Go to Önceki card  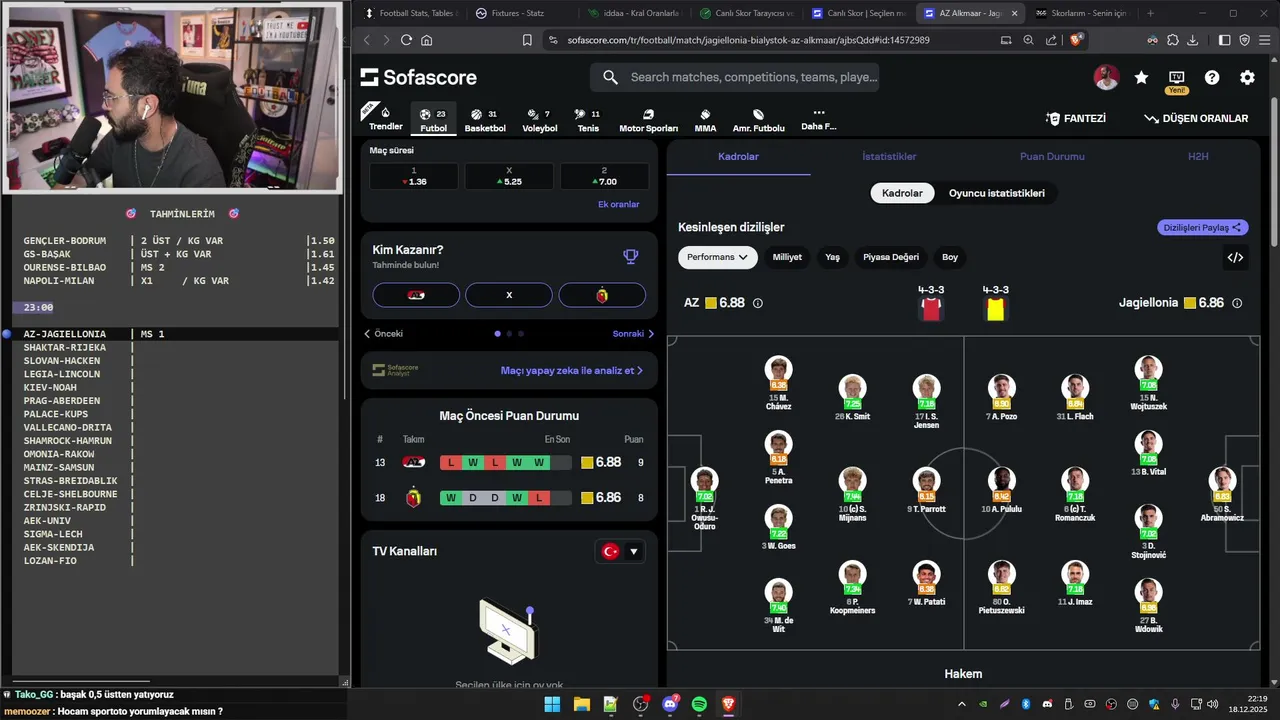(383, 334)
